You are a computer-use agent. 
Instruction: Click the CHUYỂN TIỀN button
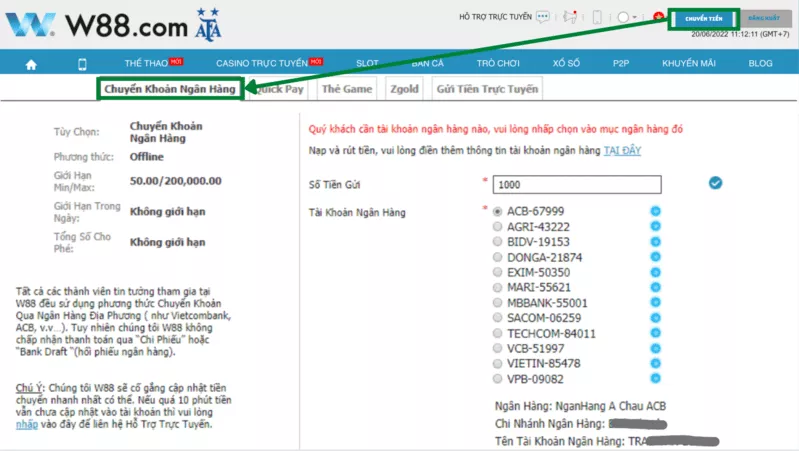(x=704, y=19)
